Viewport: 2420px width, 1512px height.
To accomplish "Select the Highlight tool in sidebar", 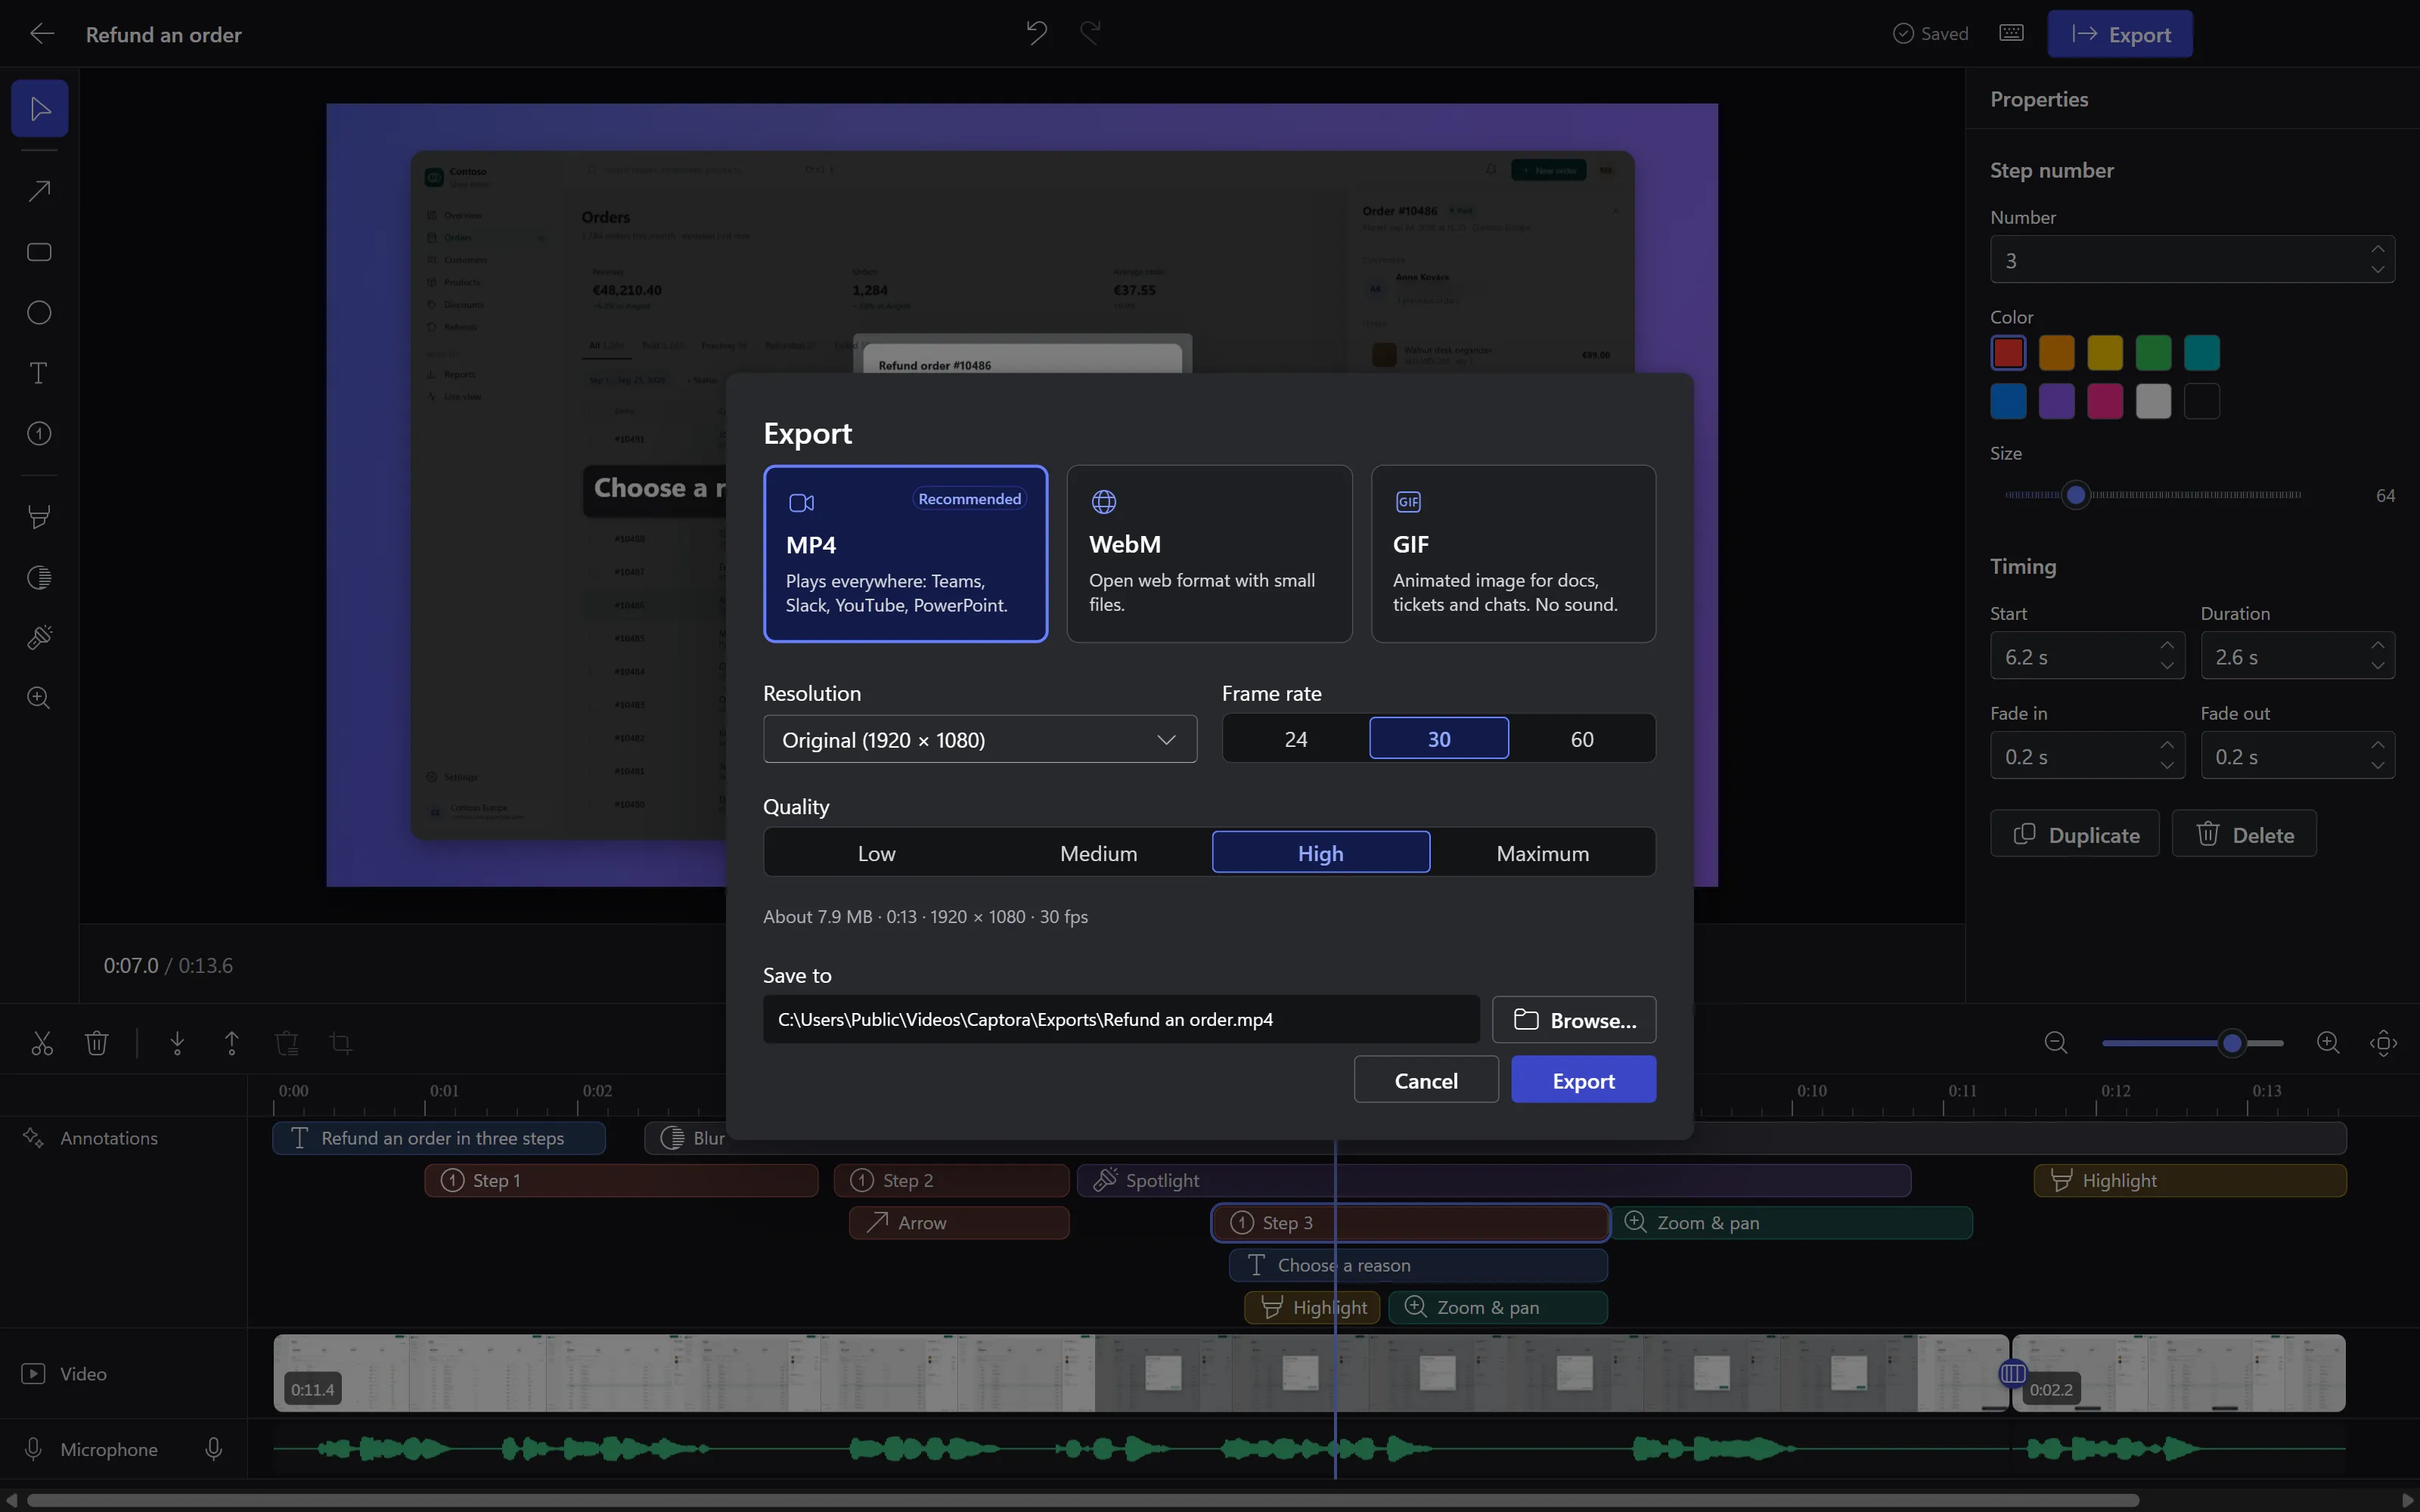I will pyautogui.click(x=40, y=517).
